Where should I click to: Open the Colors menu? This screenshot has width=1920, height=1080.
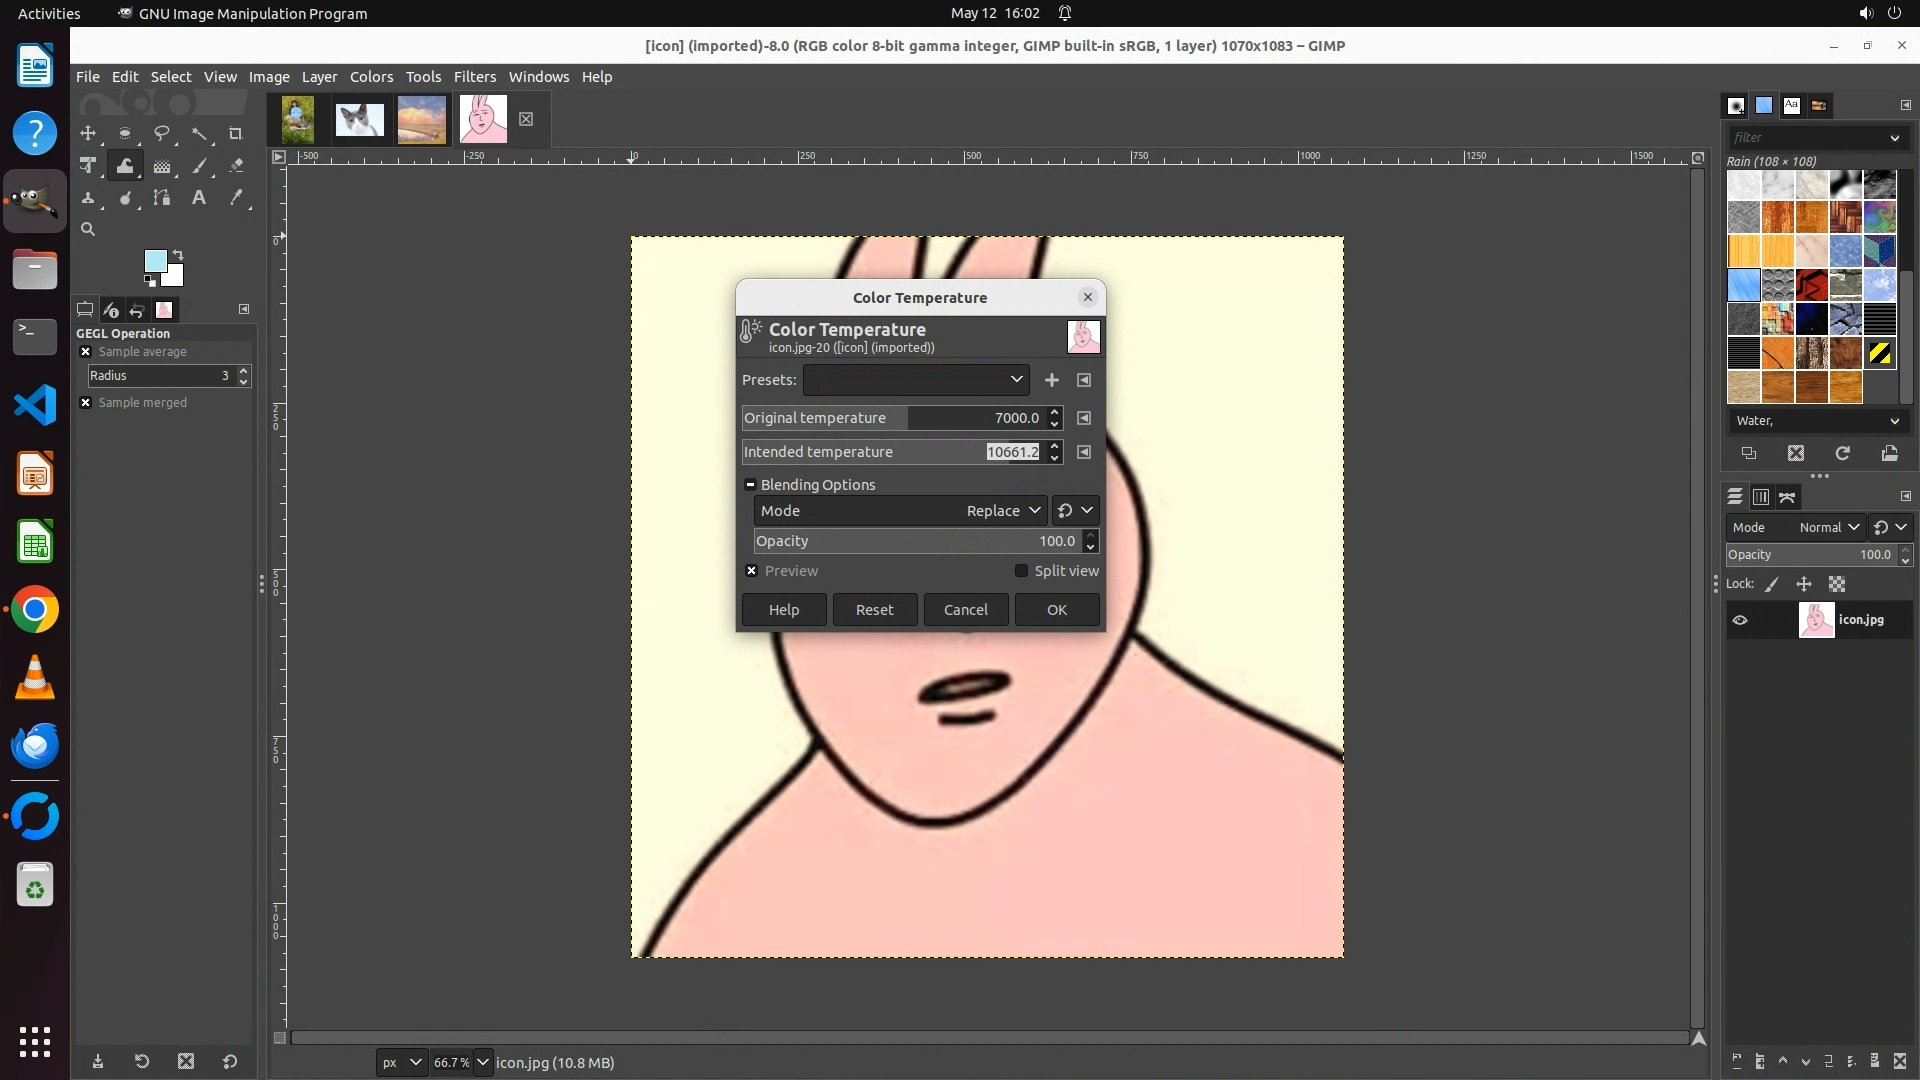371,77
